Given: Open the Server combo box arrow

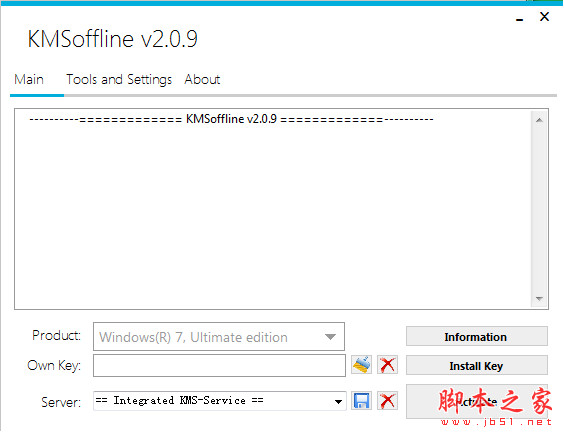Looking at the screenshot, I should pos(338,401).
